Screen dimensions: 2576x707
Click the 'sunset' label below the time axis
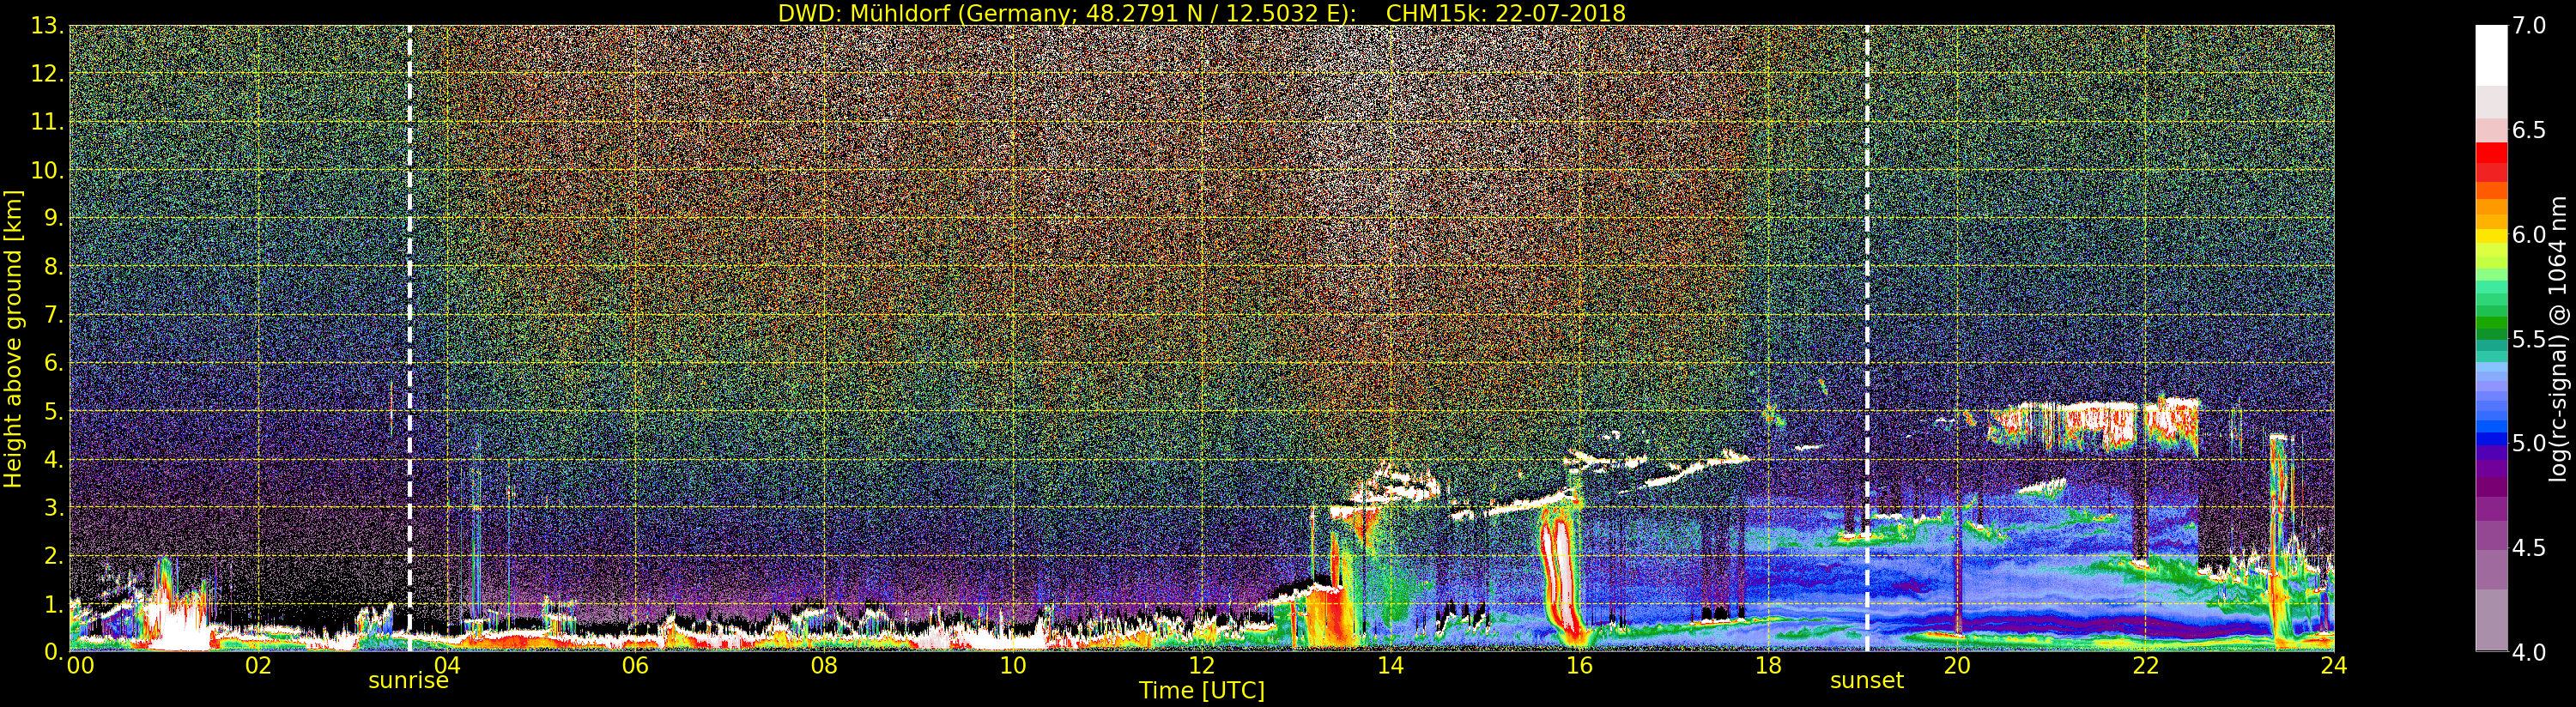tap(1866, 681)
